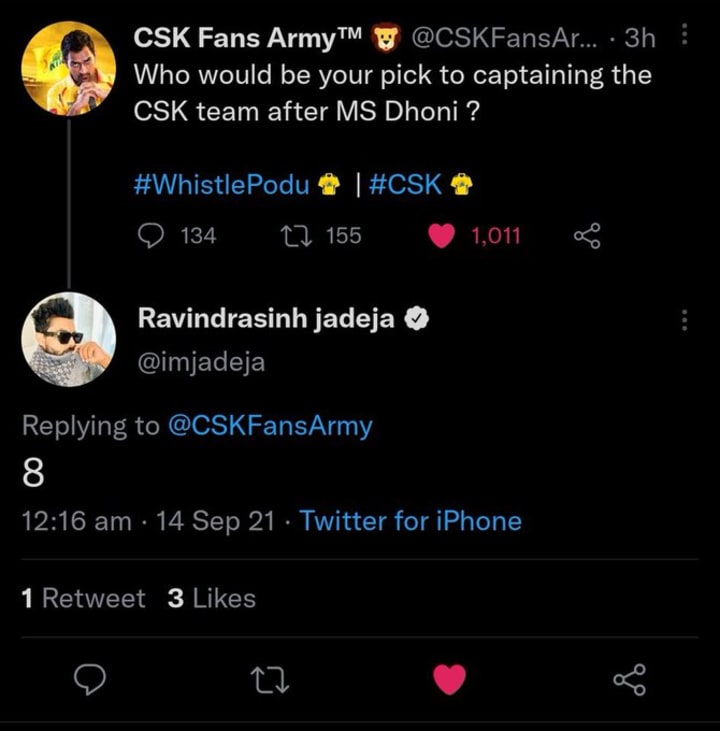
Task: Reply to the CSK Fans Army tweet
Action: point(149,236)
